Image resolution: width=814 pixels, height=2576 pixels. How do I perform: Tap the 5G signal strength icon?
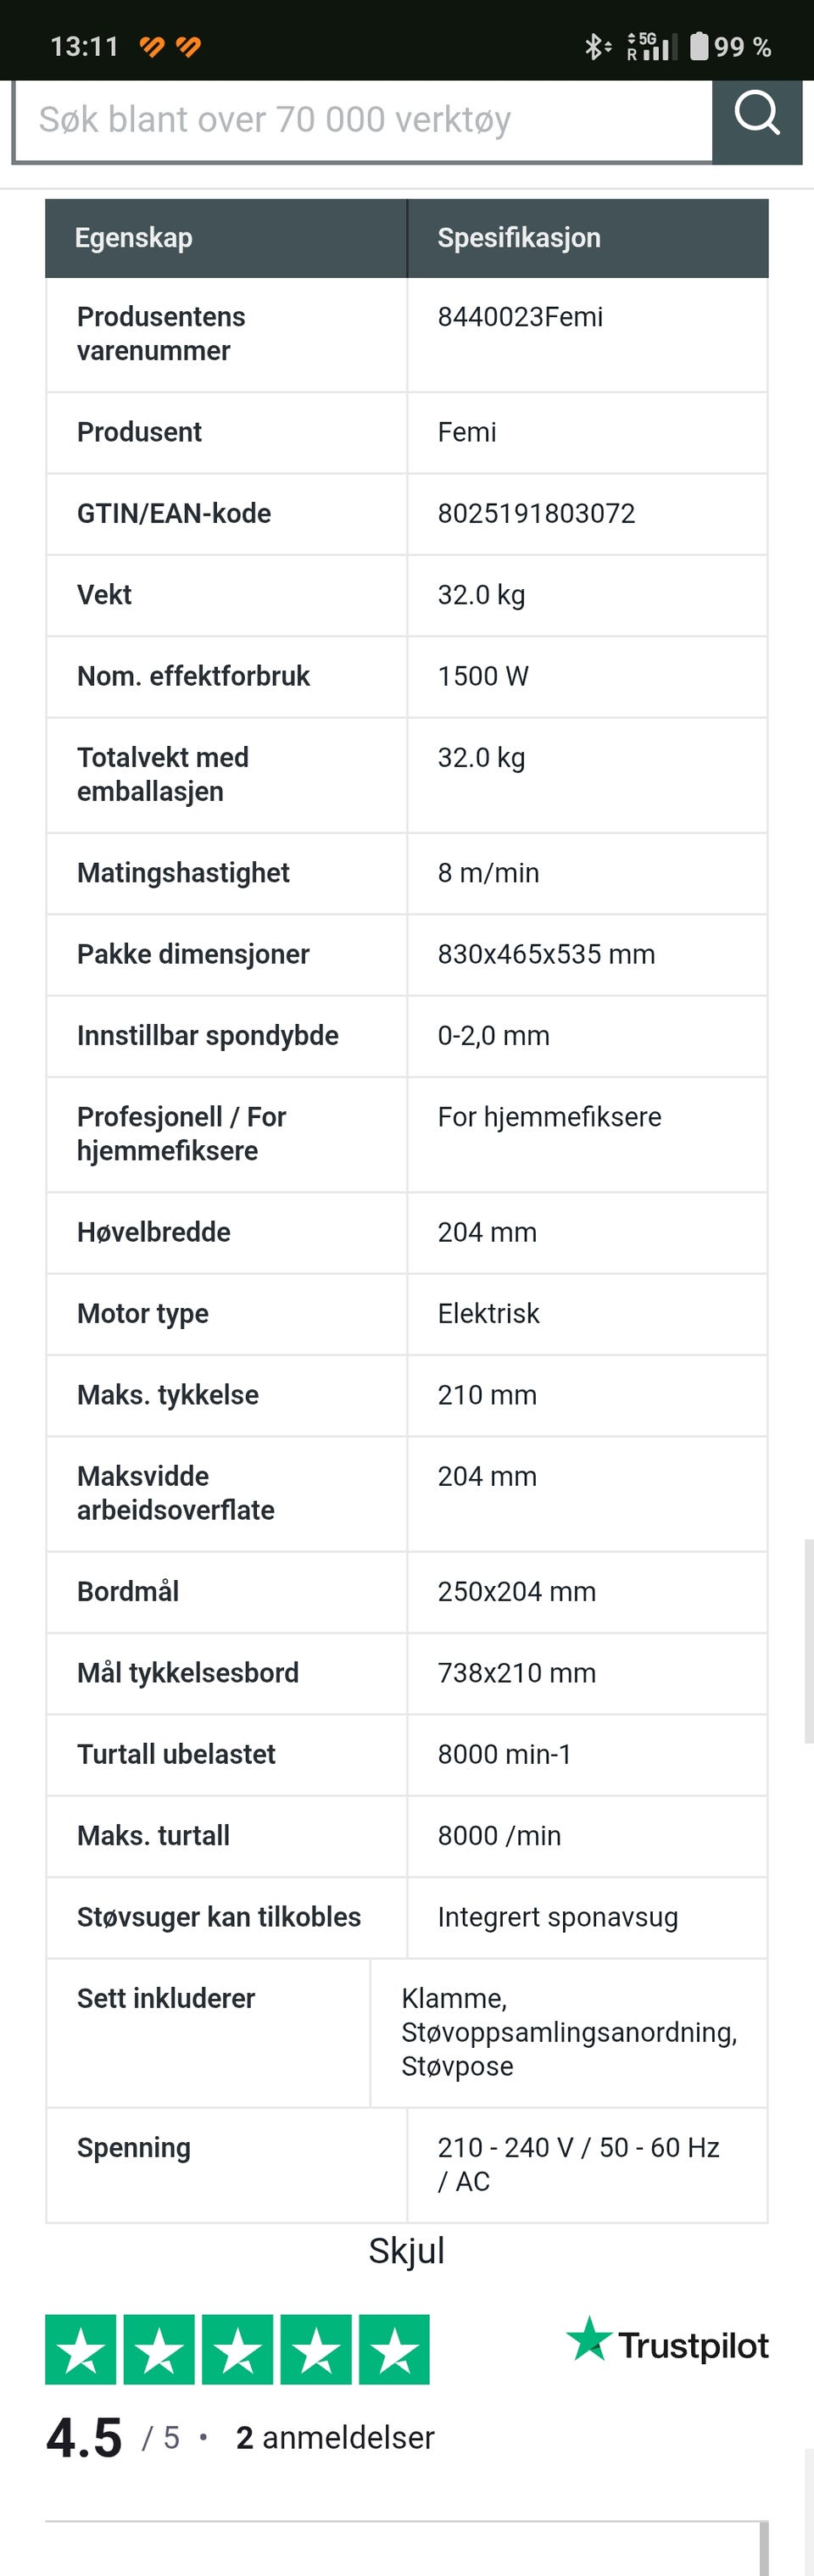coord(652,46)
